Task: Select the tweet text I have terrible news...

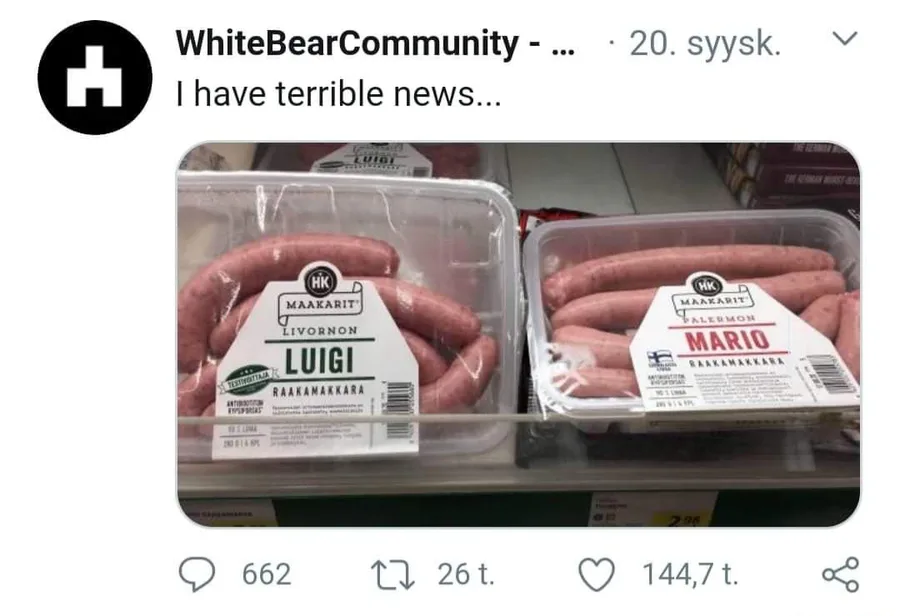Action: (x=339, y=94)
